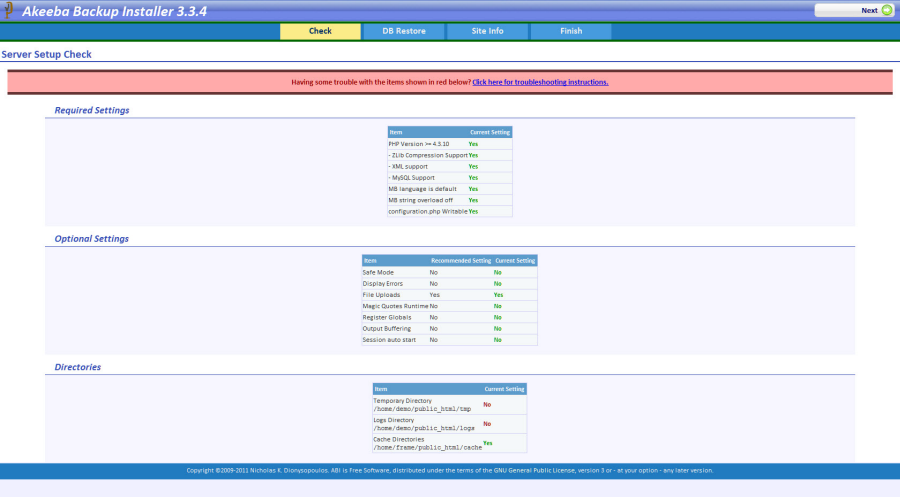This screenshot has width=900, height=497.
Task: Select the 'PHP Version >= 4.3.10' row label
Action: 418,144
